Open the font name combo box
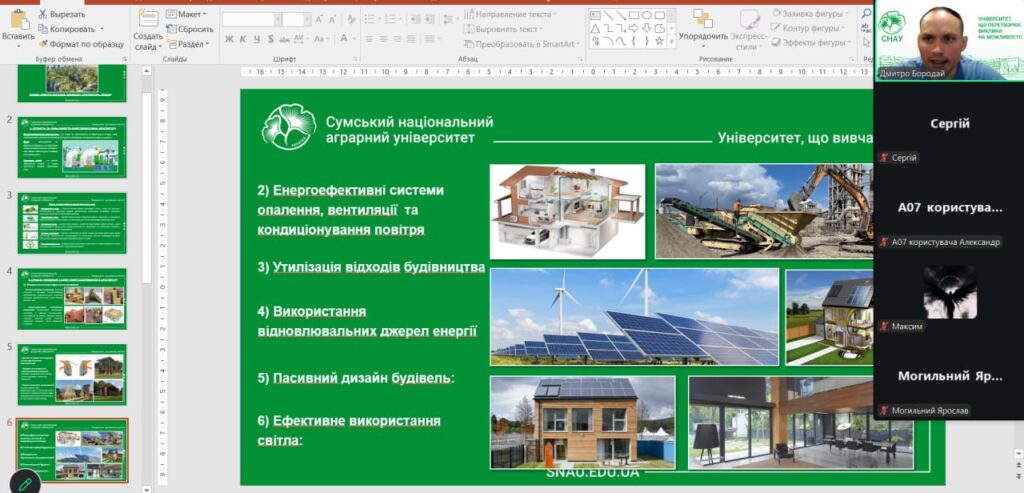1024x493 pixels. [x=251, y=19]
